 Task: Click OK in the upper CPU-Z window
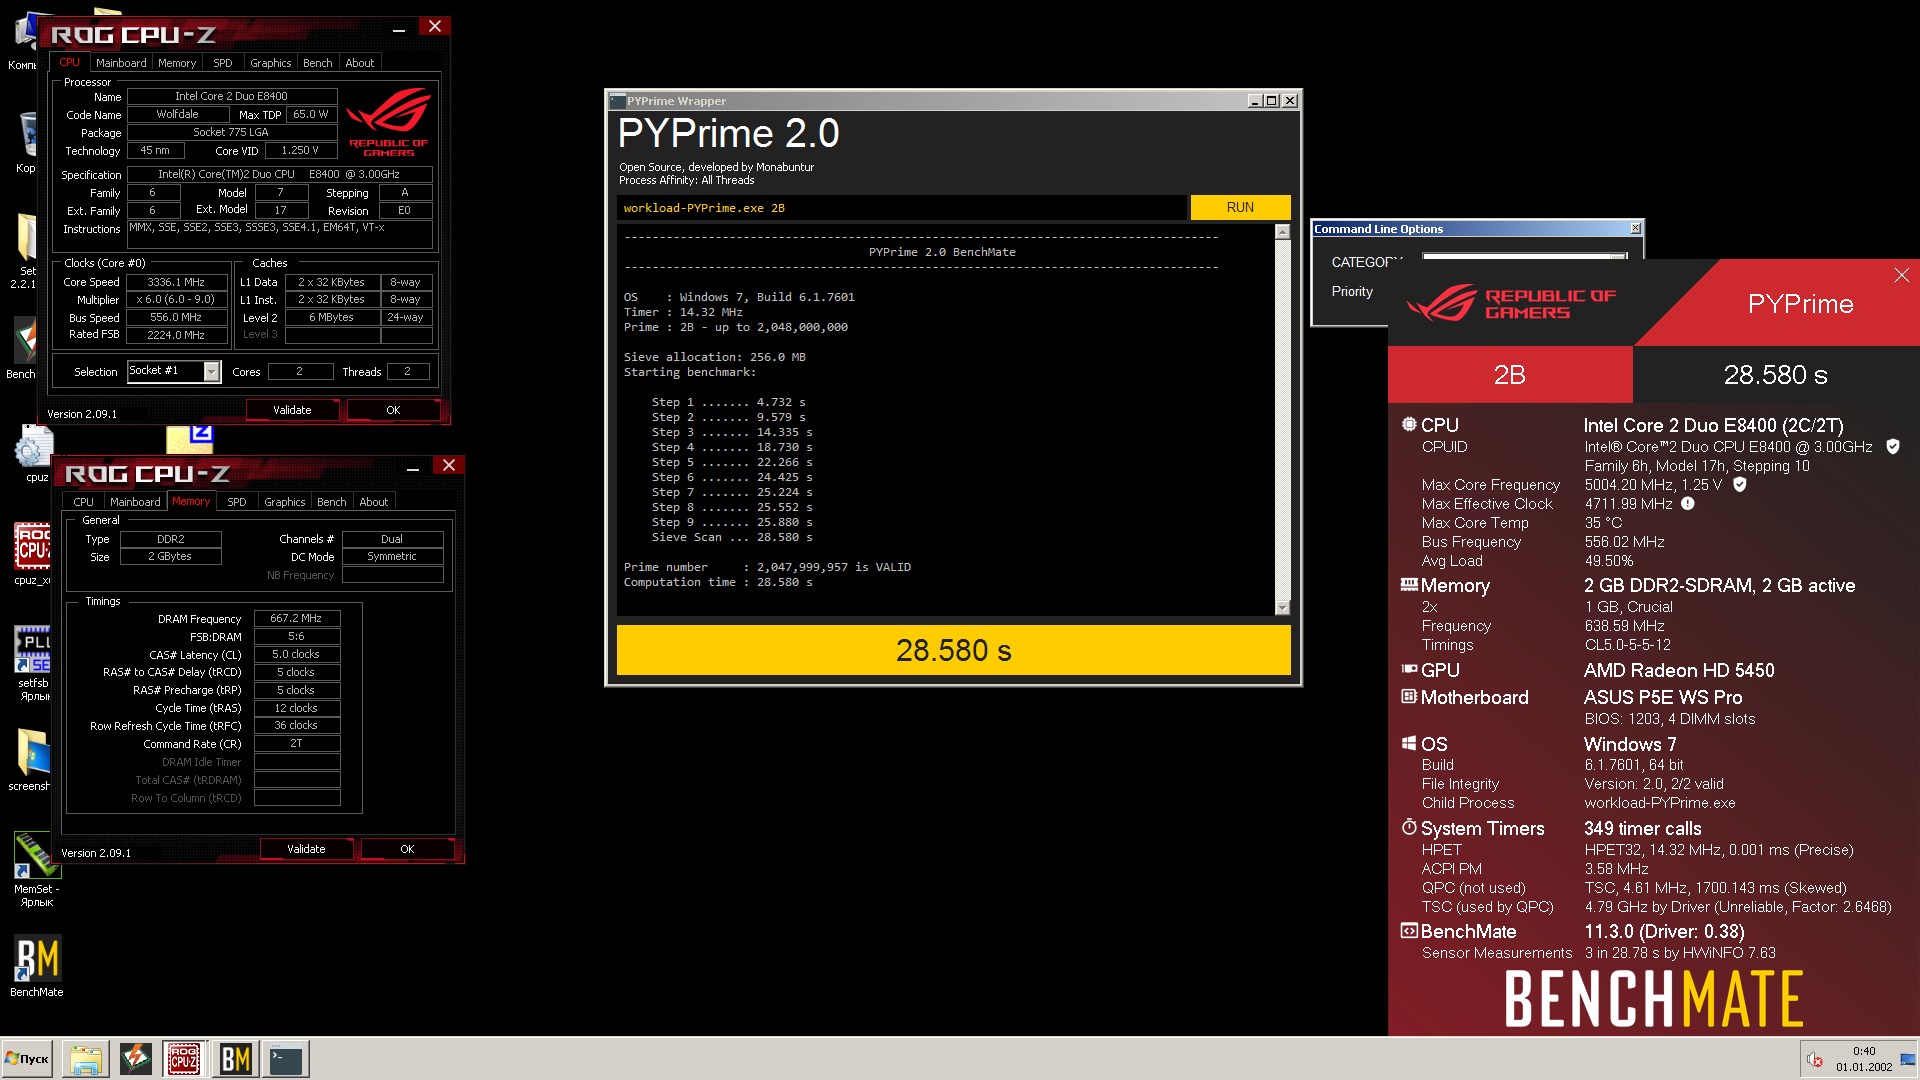393,410
